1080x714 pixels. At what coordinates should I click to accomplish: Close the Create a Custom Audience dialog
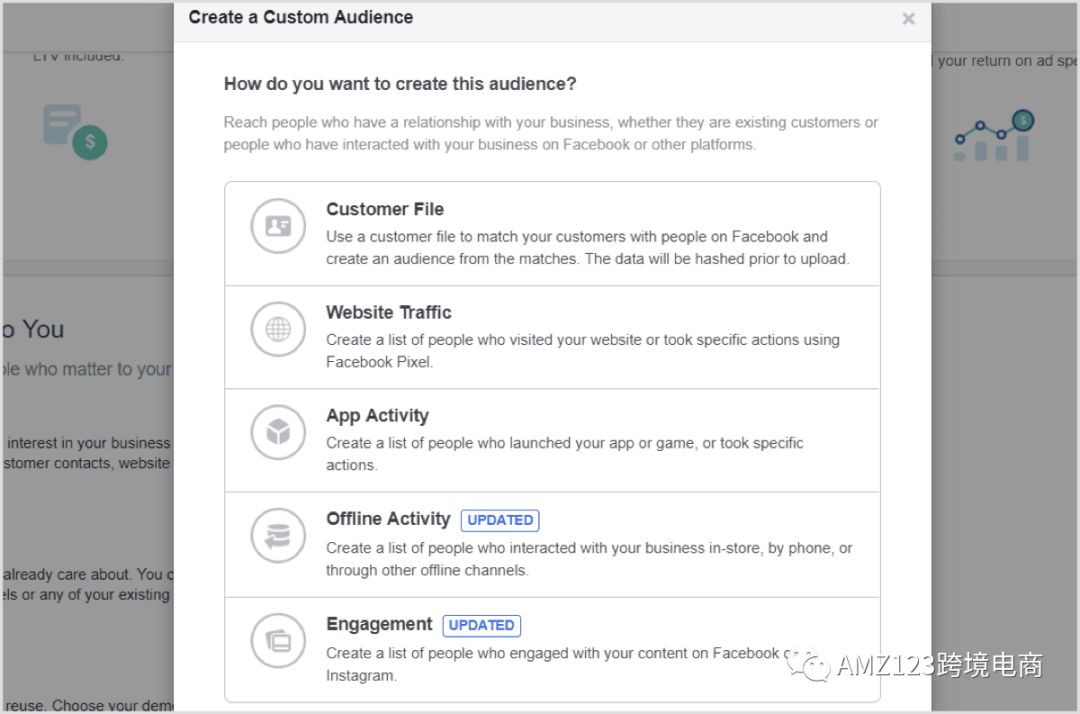click(908, 18)
